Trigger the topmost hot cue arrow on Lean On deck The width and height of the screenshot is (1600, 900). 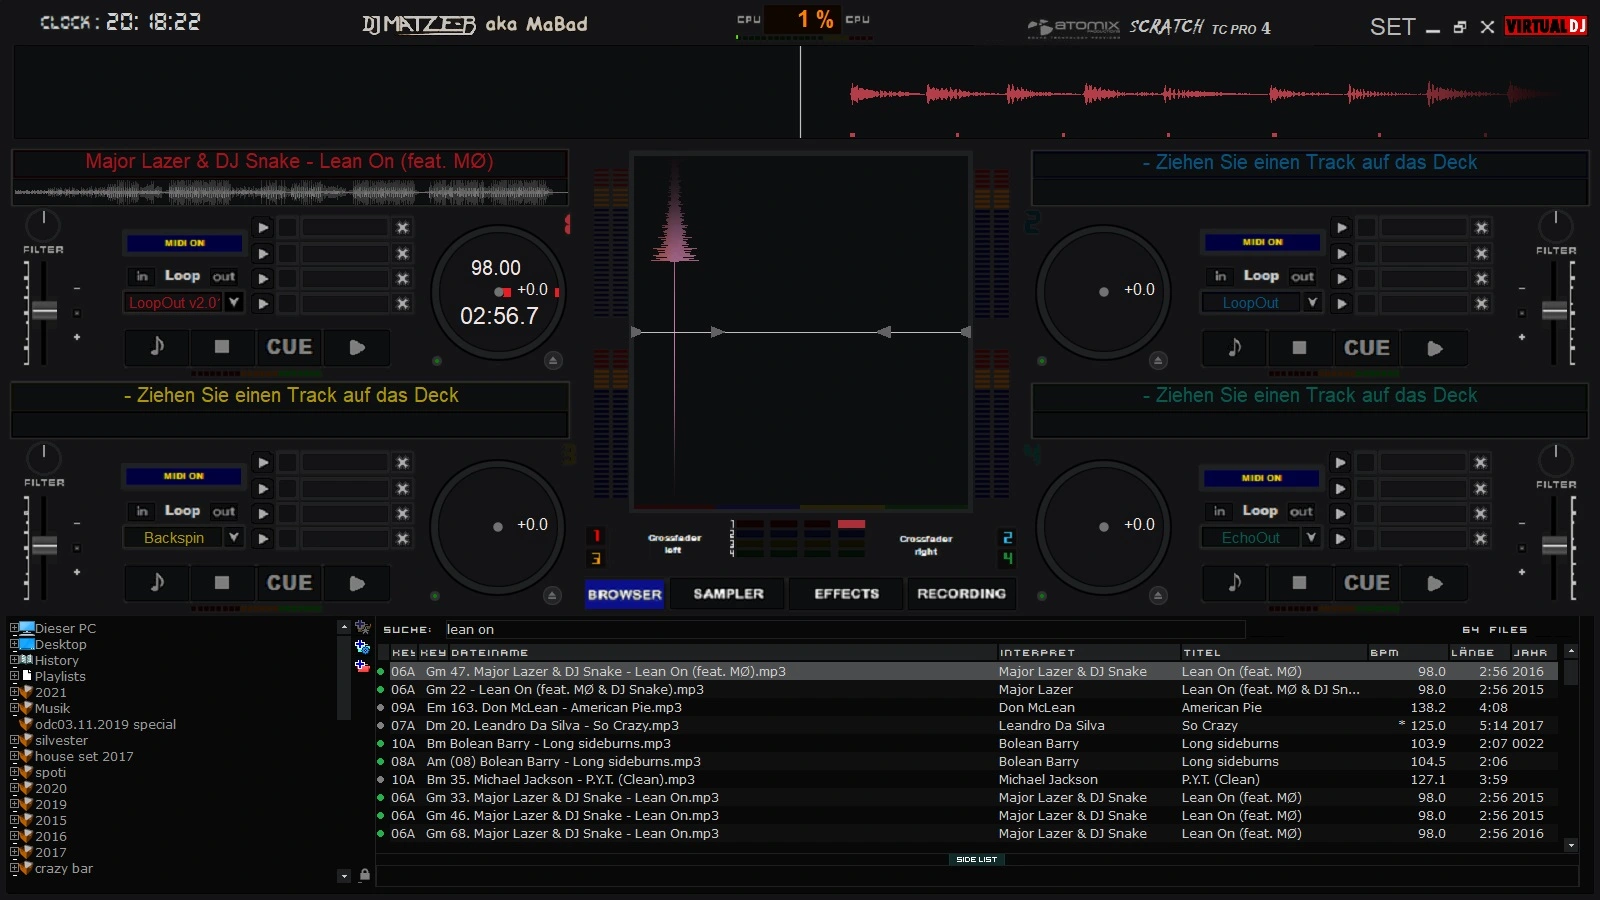pos(263,228)
